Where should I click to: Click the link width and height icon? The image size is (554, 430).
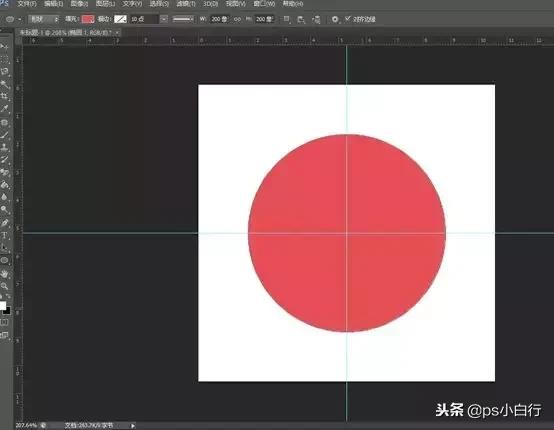click(x=237, y=19)
